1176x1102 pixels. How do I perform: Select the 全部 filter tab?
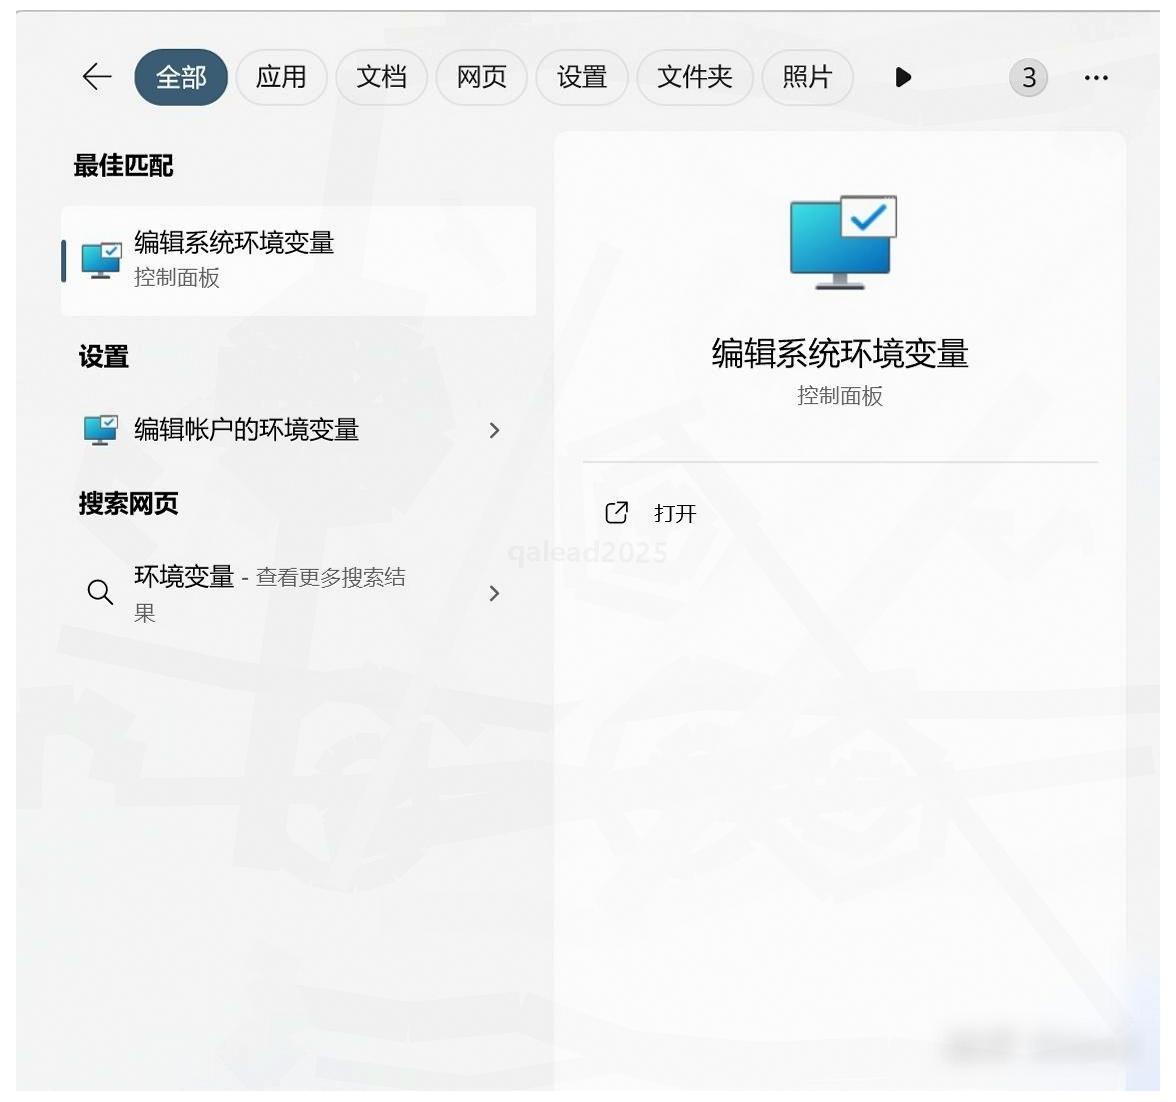tap(181, 77)
